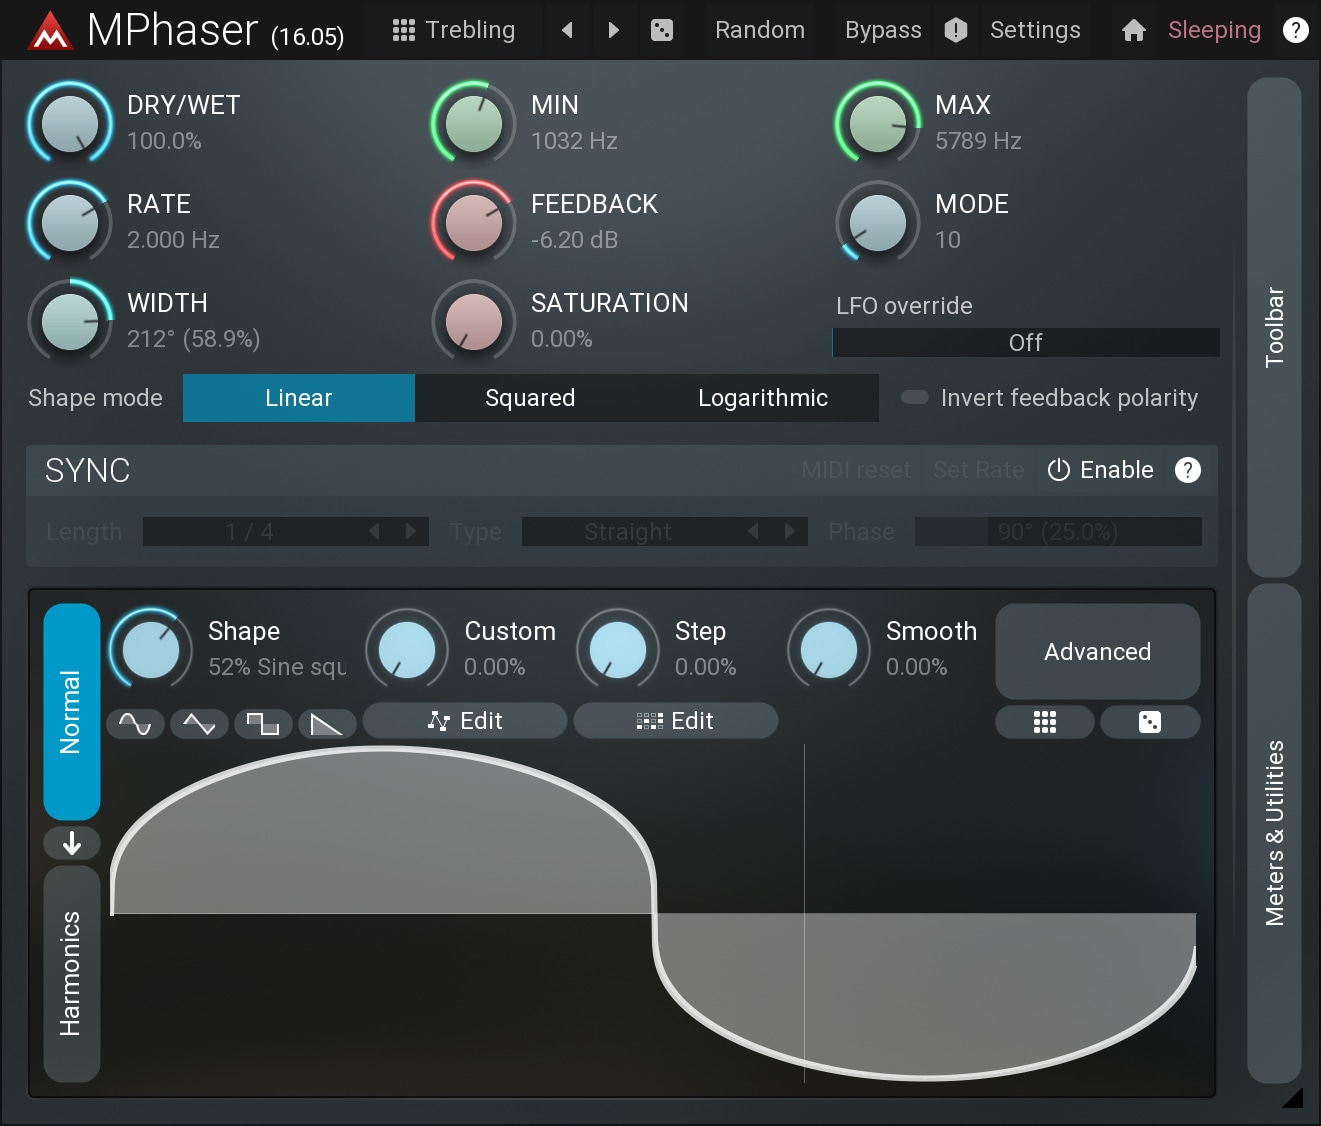
Task: Open the SYNC section help icon
Action: click(x=1187, y=470)
